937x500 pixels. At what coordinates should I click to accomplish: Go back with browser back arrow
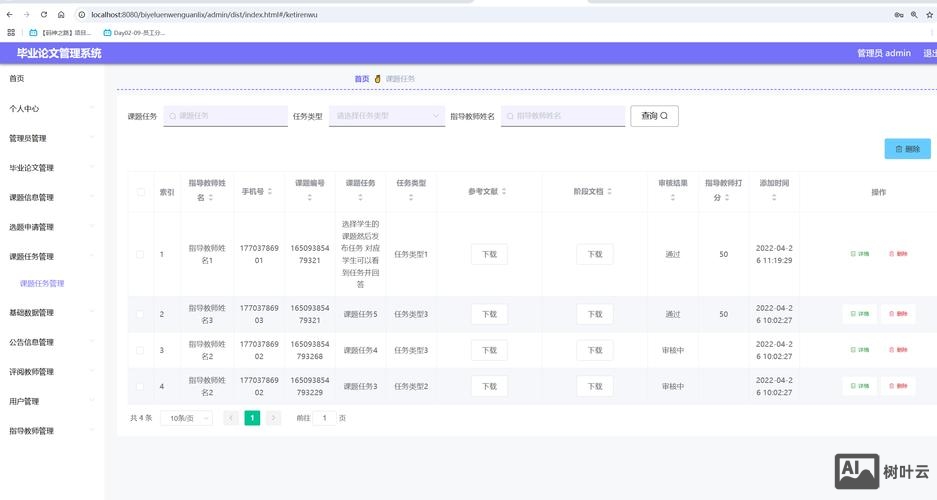coord(10,14)
